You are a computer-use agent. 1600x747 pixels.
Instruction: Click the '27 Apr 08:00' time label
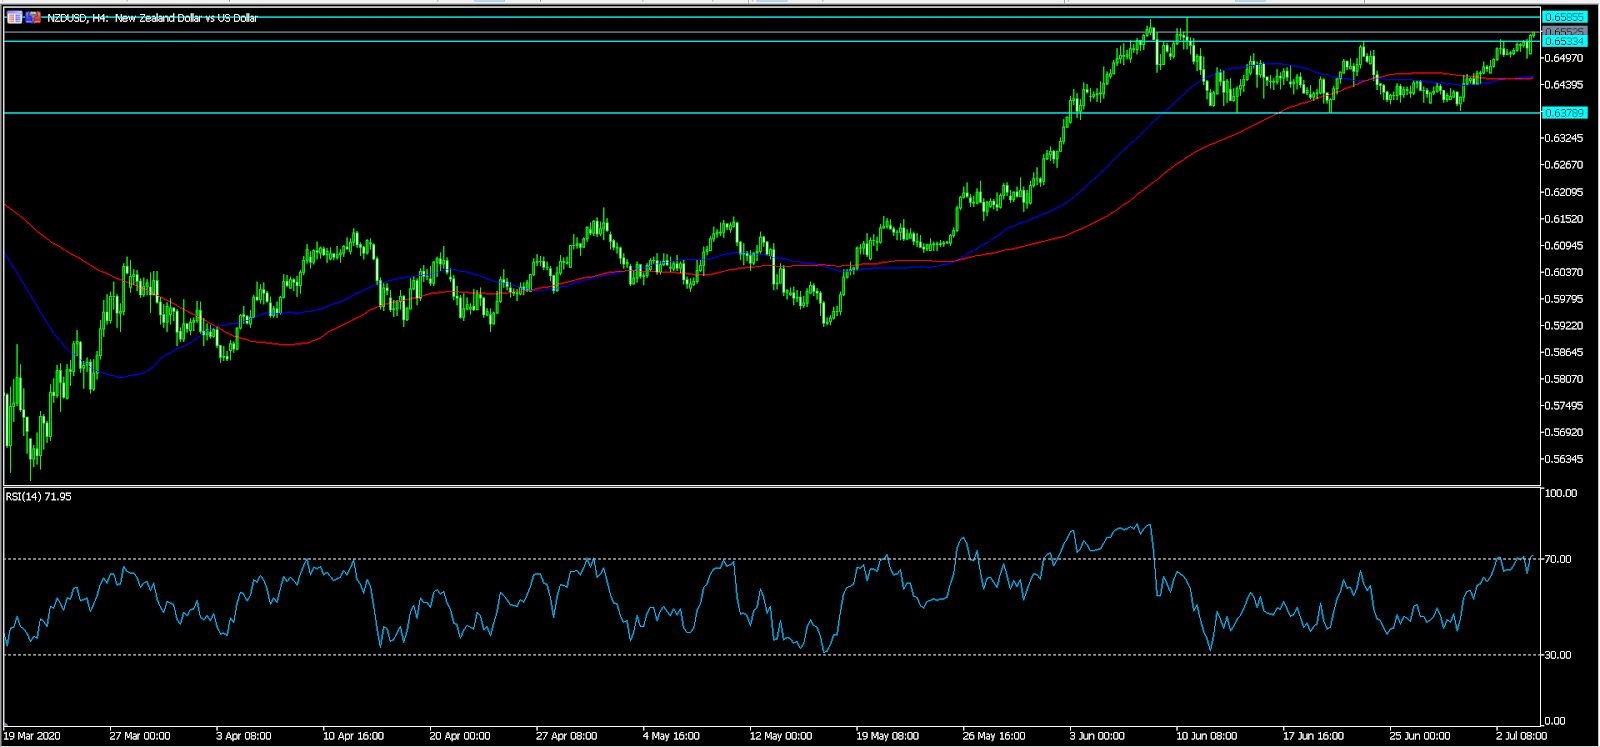pos(567,736)
